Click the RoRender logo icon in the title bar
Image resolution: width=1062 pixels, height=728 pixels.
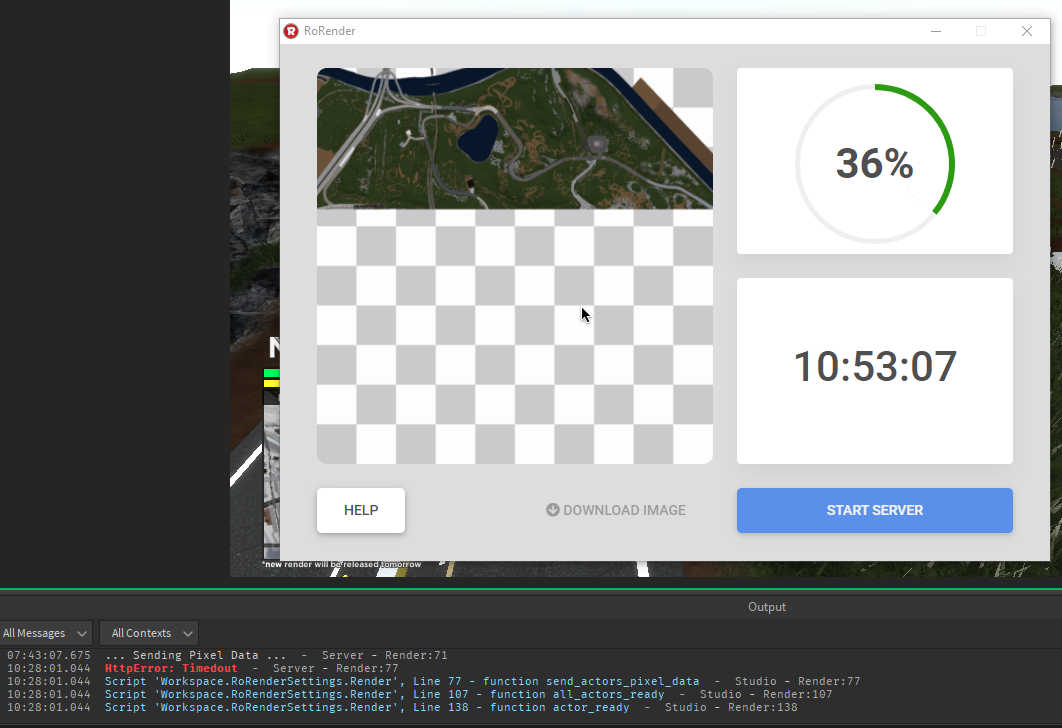(x=290, y=31)
